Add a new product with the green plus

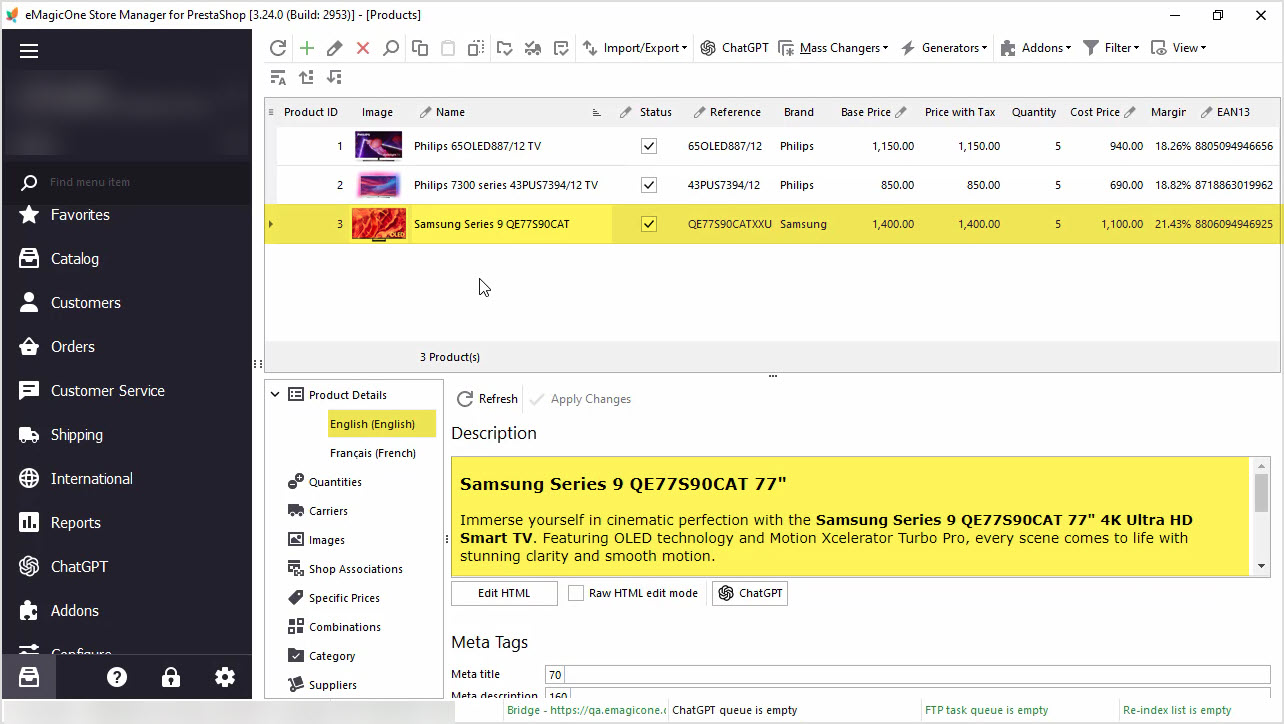[x=307, y=48]
